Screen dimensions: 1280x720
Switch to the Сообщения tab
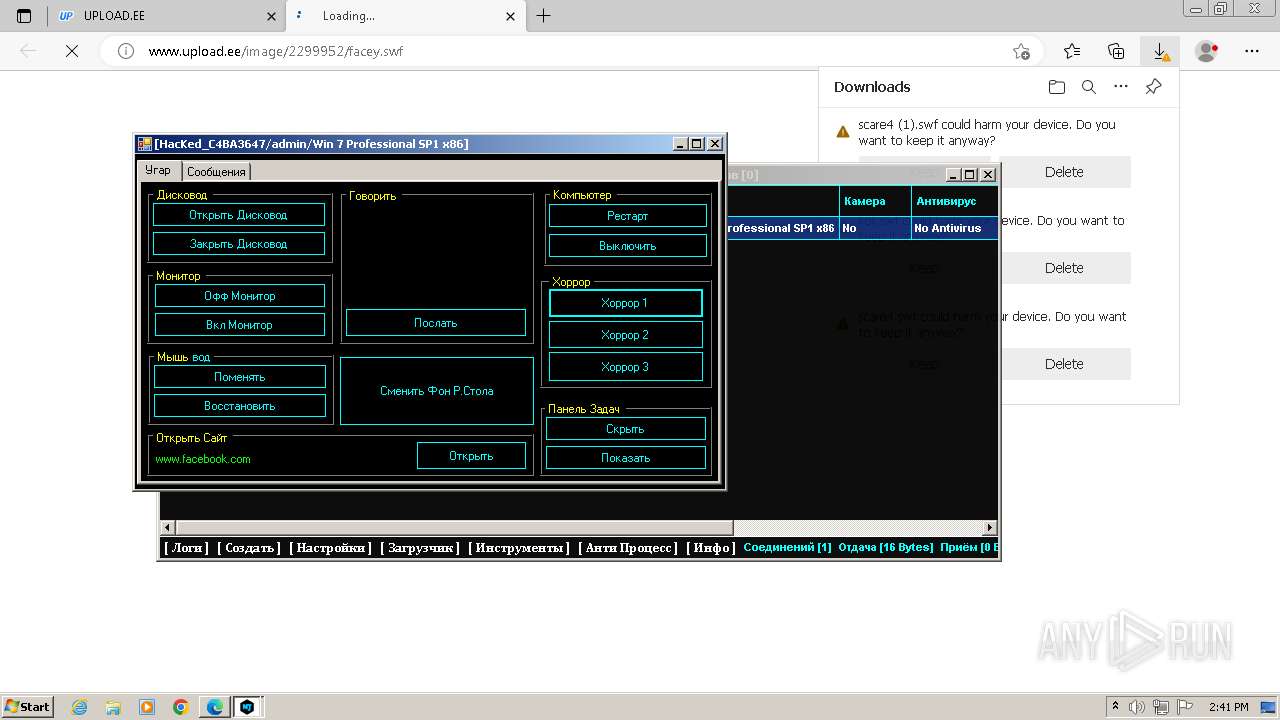click(216, 172)
